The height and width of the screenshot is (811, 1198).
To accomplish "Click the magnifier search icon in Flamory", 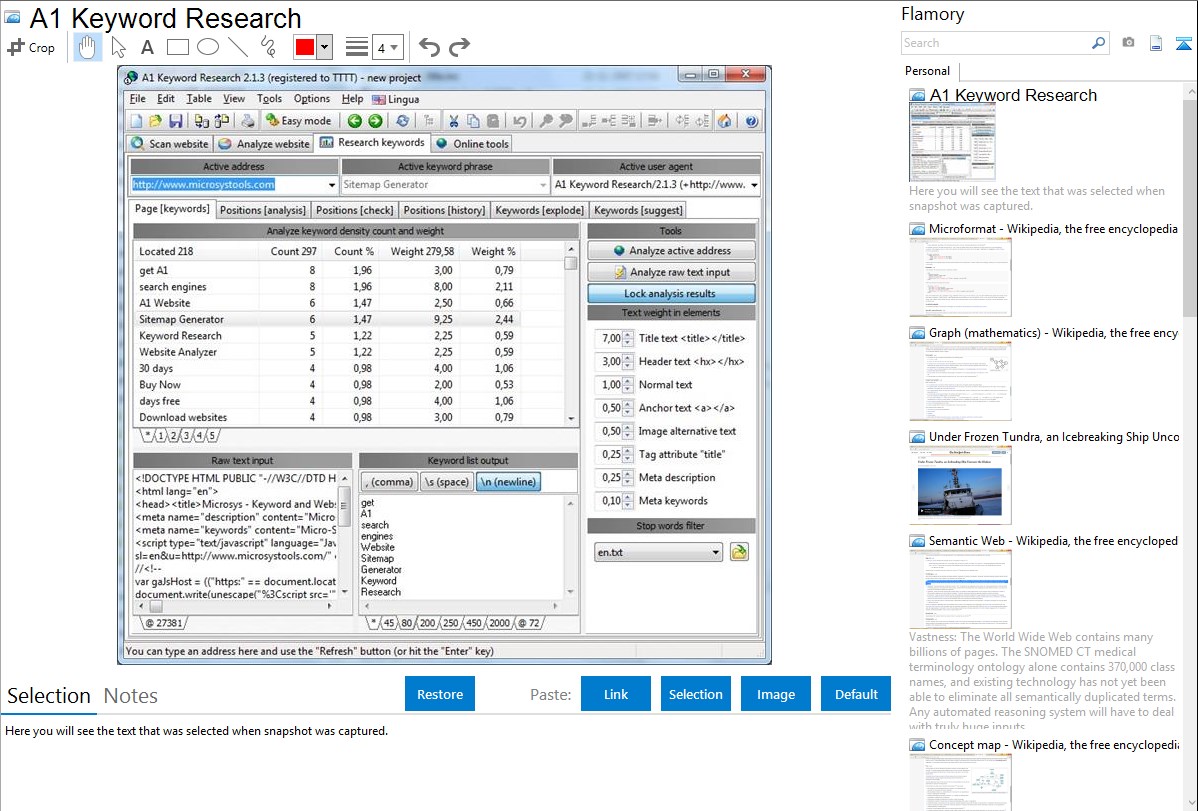I will (x=1098, y=43).
